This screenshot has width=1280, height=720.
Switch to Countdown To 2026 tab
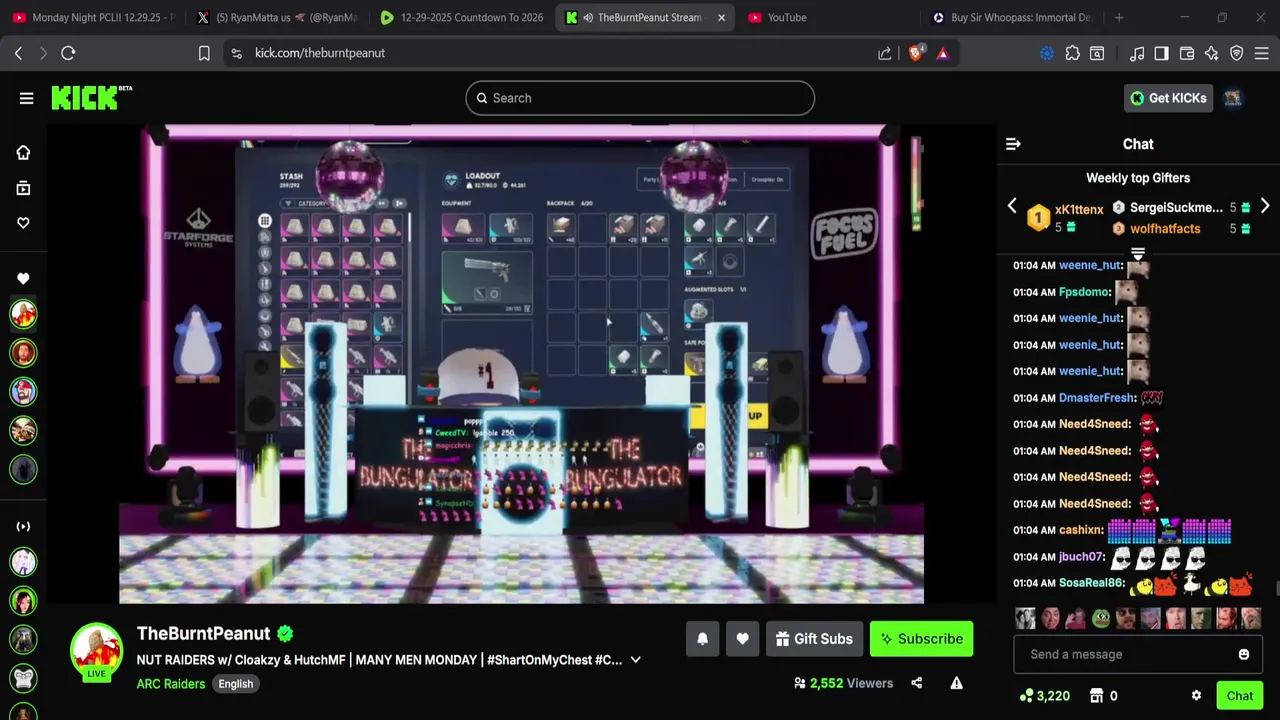[x=461, y=17]
